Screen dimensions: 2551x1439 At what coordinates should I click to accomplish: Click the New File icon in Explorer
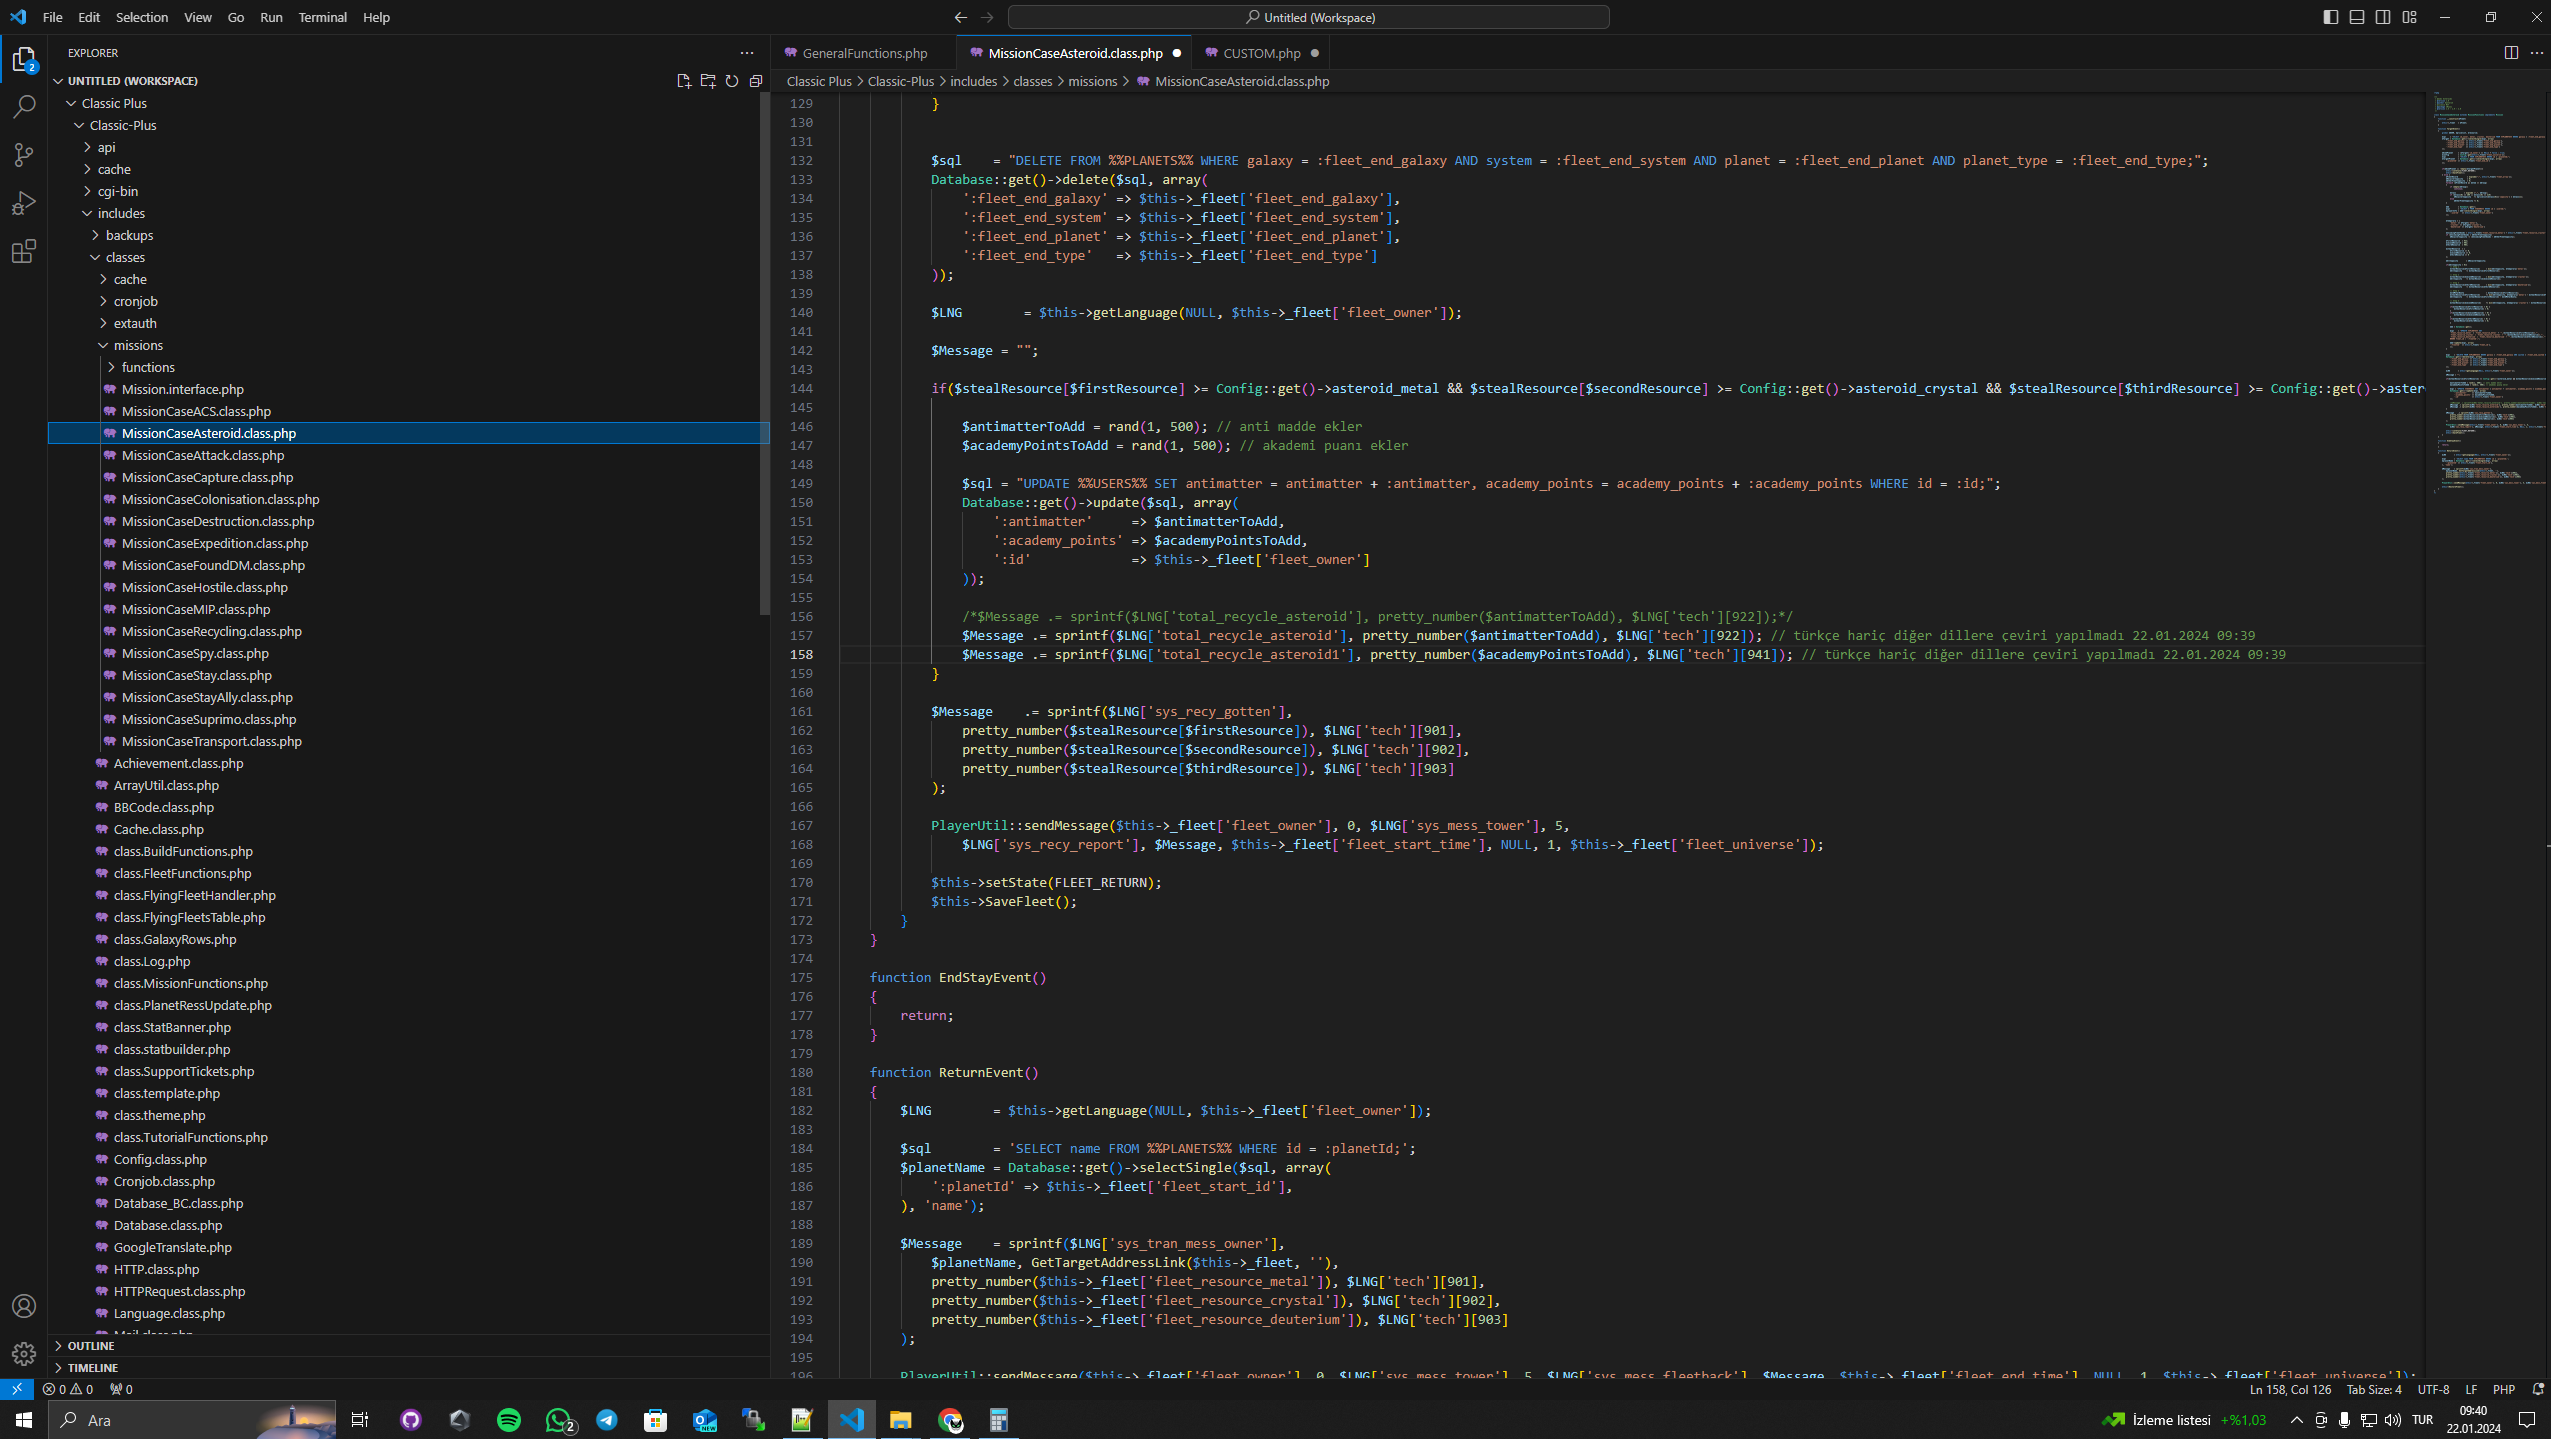[684, 81]
